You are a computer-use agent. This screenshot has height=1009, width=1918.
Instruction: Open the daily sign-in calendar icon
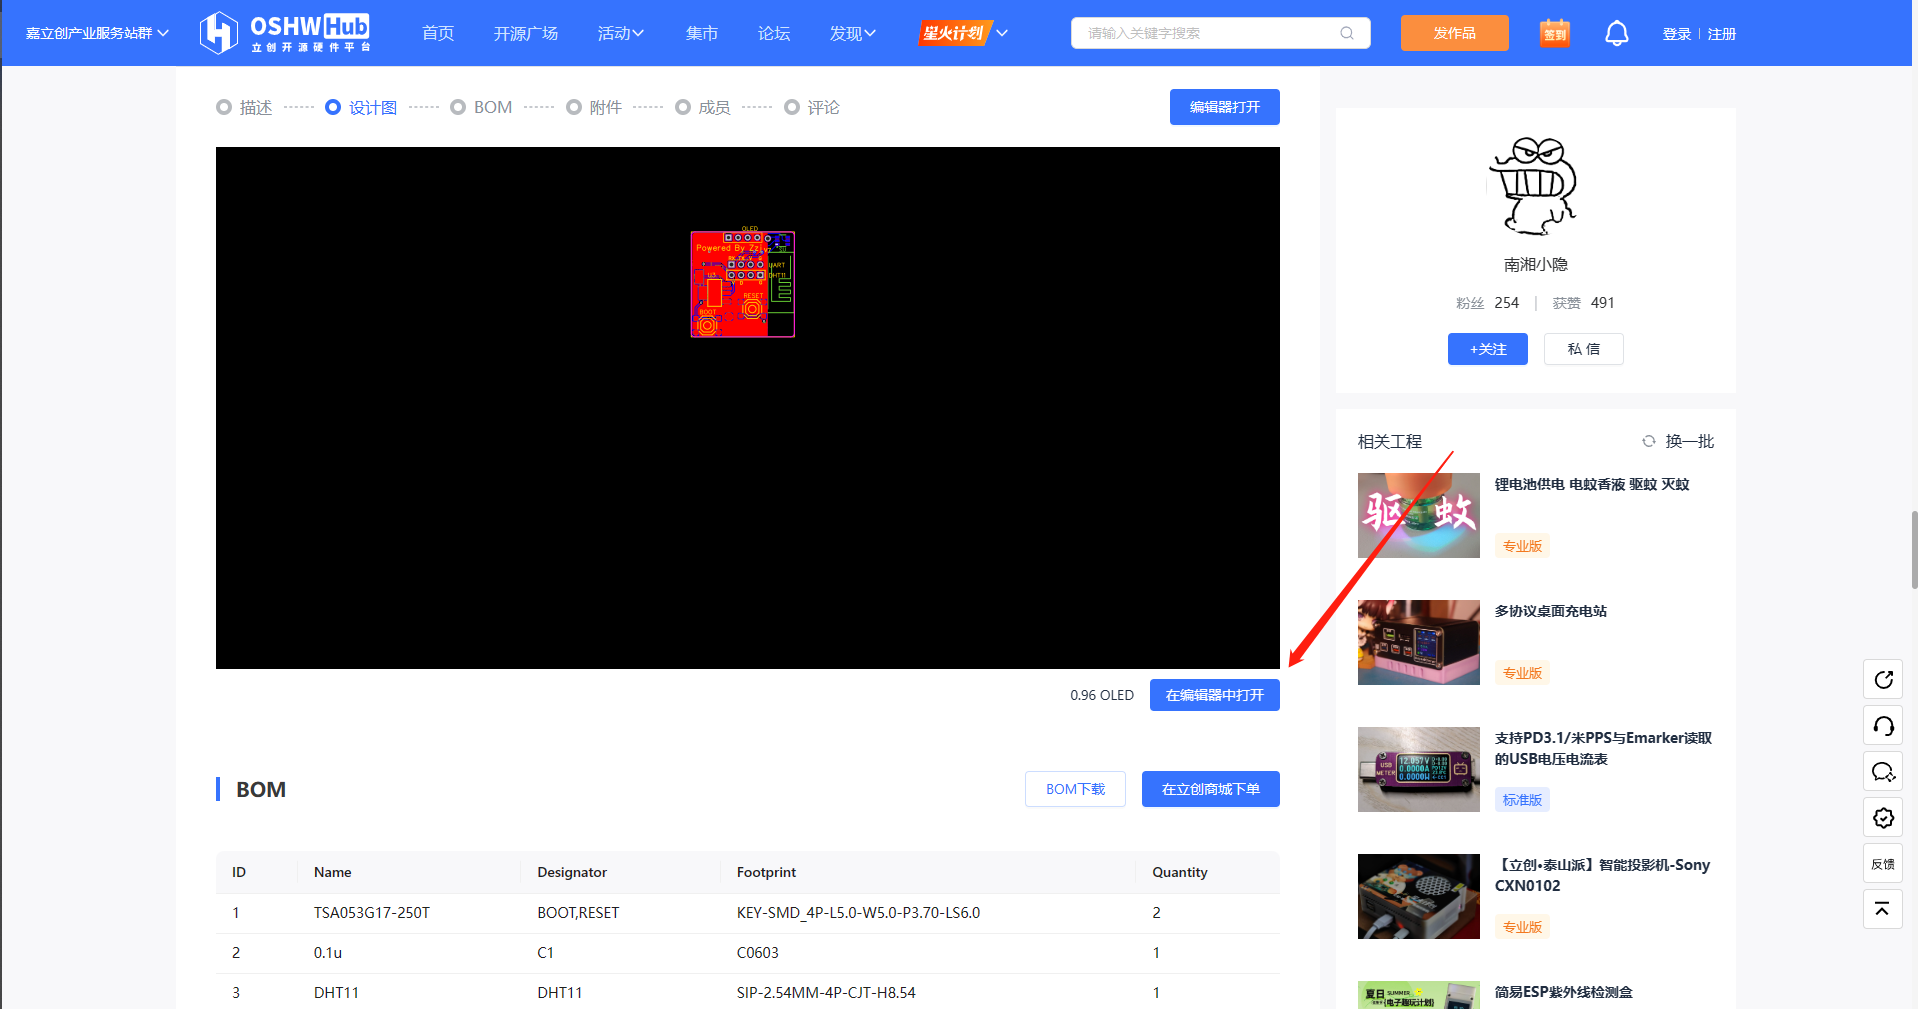click(x=1554, y=33)
